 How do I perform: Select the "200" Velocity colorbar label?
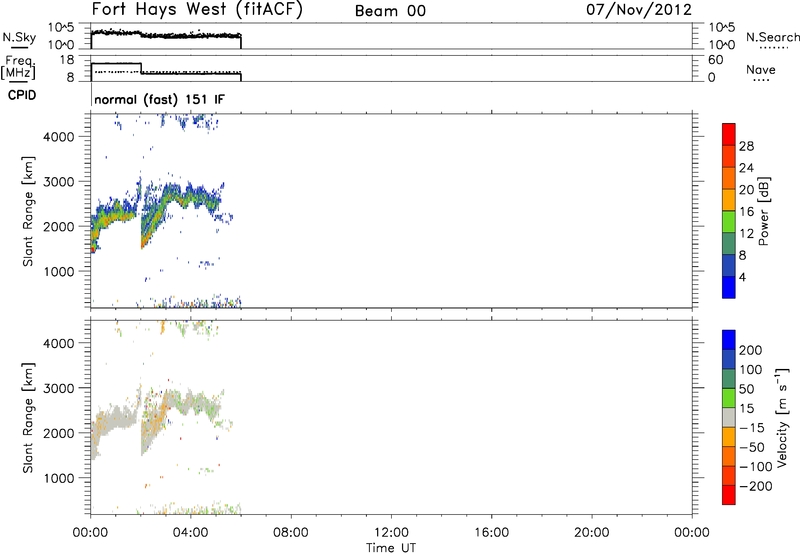click(x=751, y=350)
